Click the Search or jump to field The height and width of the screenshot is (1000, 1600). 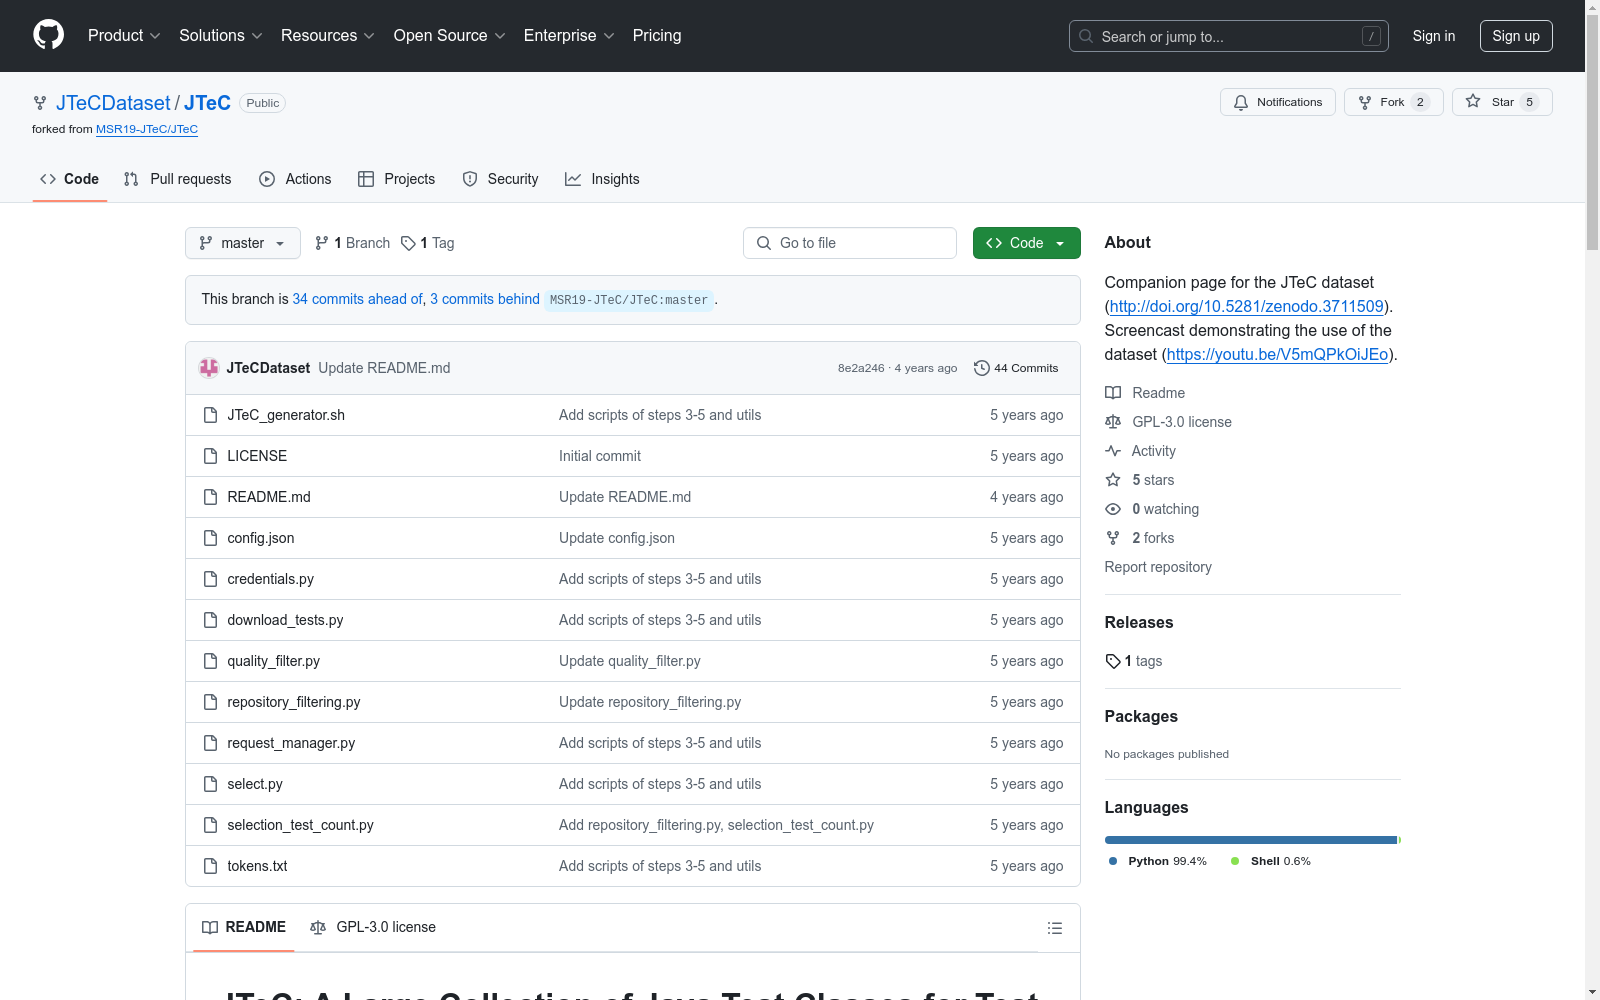click(1229, 36)
